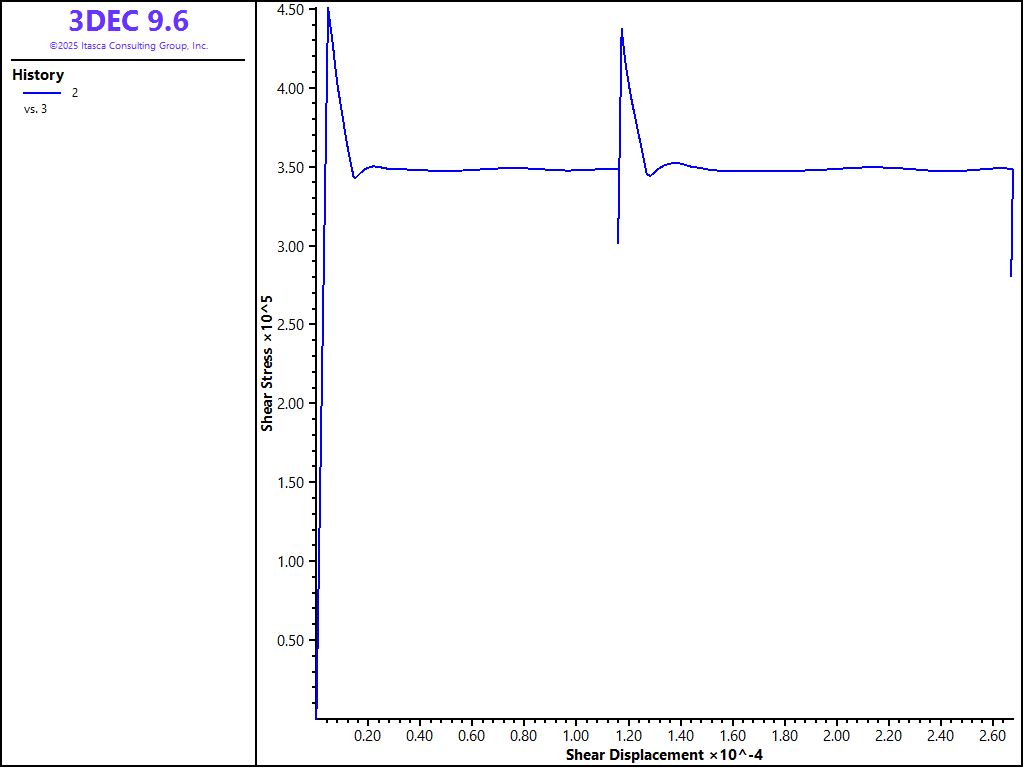Click the first peak of the blue curve
Screen dimensions: 1024x768
(x=328, y=9)
